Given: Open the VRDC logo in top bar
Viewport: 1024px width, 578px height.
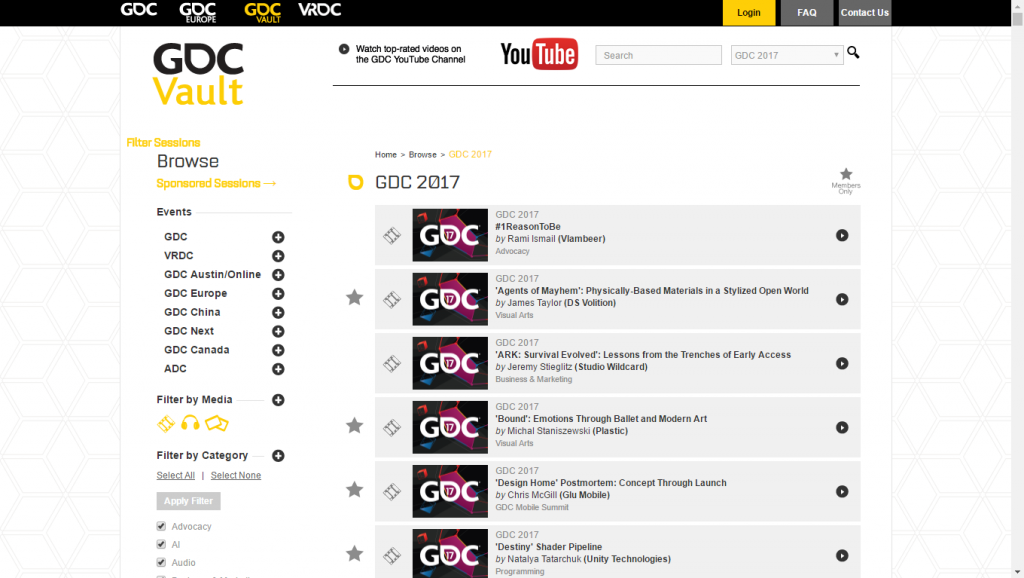Looking at the screenshot, I should pyautogui.click(x=319, y=10).
